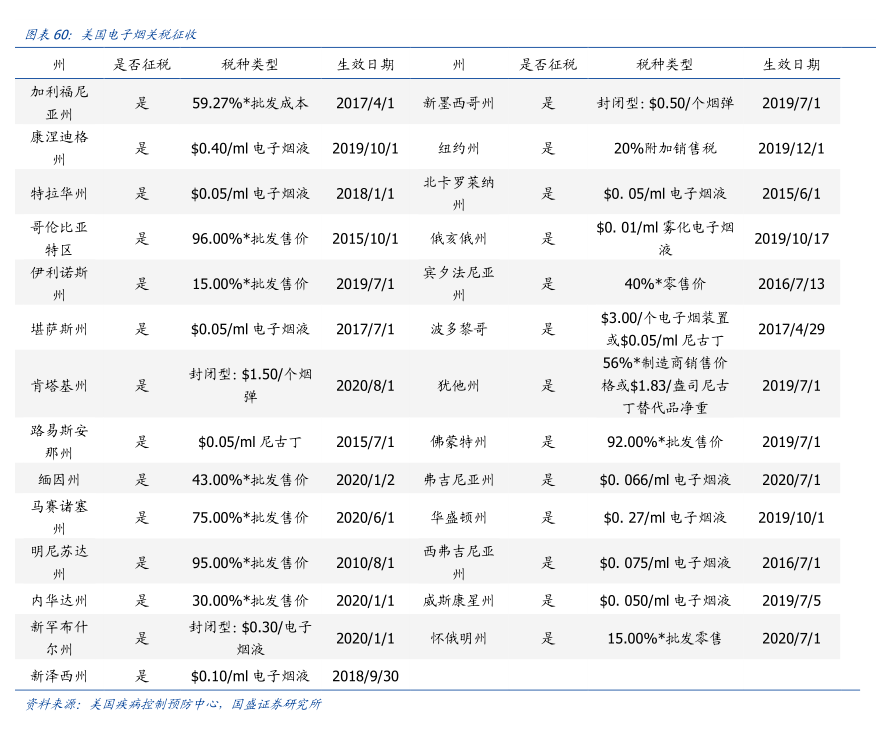Click the left 税种类型 column header

click(250, 65)
